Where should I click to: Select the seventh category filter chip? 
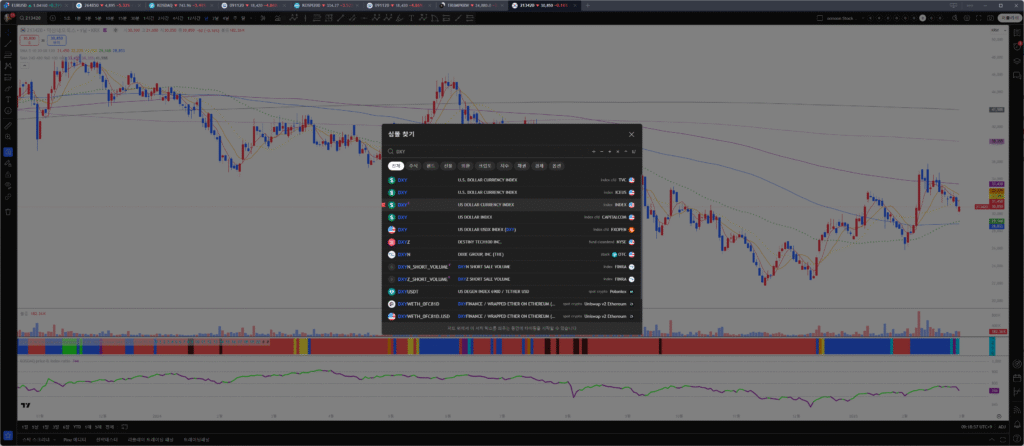[504, 166]
